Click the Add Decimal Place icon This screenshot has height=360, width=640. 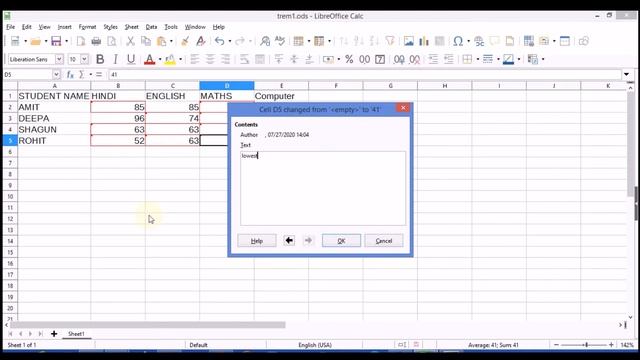point(399,59)
